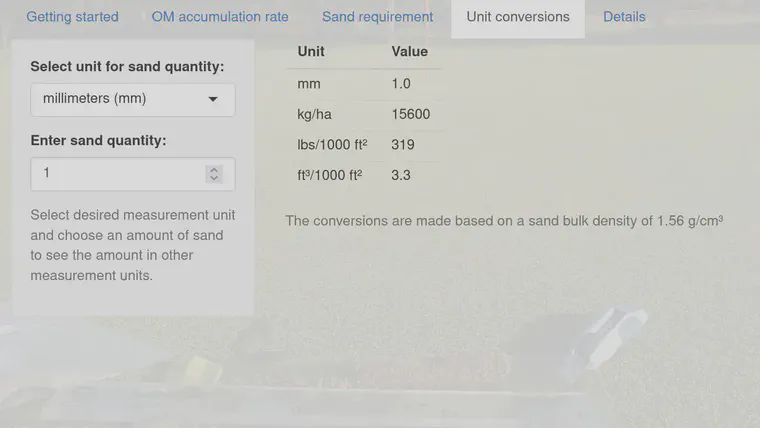Screen dimensions: 760x428
Task: Decrease sand quantity with the down stepper arrow
Action: (214, 178)
